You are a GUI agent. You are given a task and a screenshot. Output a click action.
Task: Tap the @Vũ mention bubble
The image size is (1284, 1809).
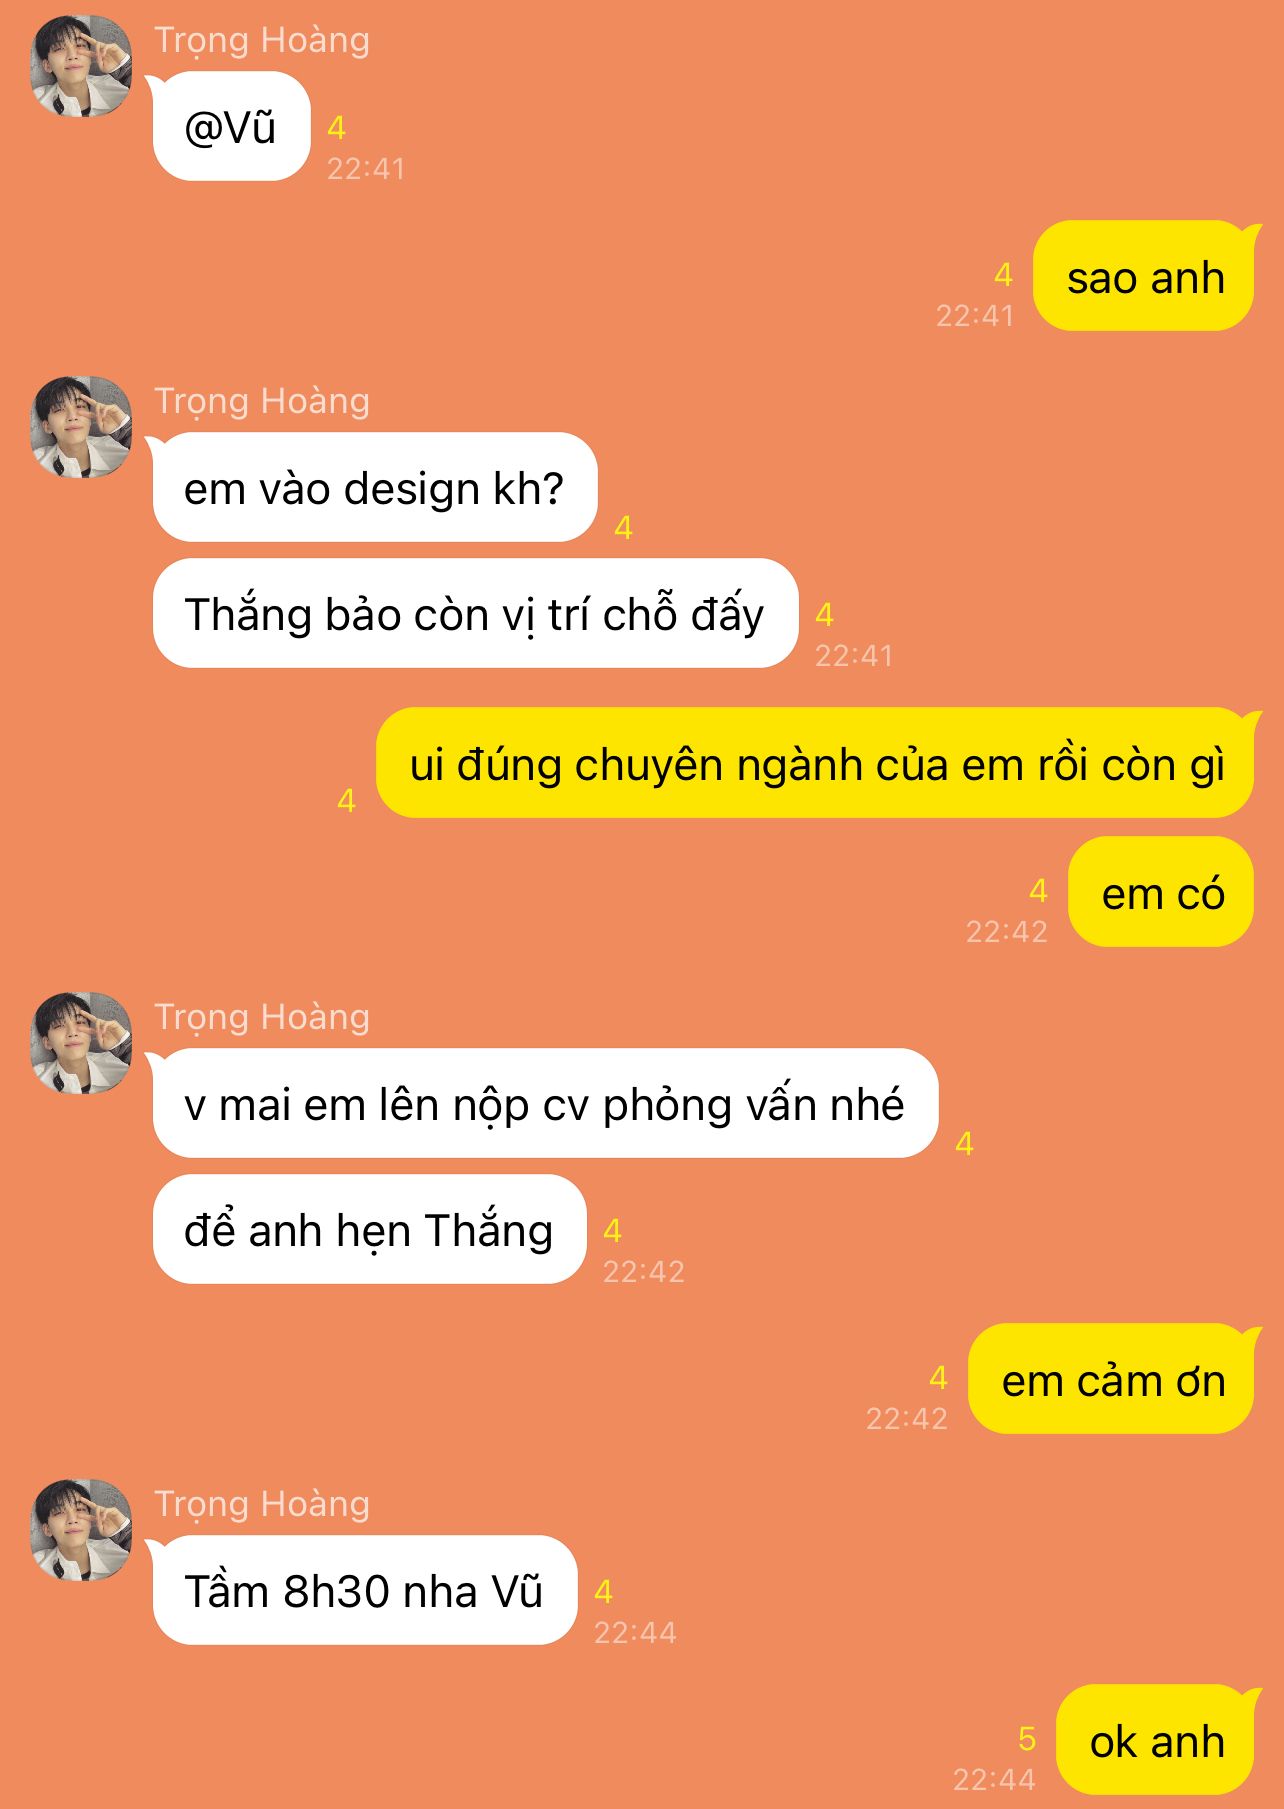[231, 127]
